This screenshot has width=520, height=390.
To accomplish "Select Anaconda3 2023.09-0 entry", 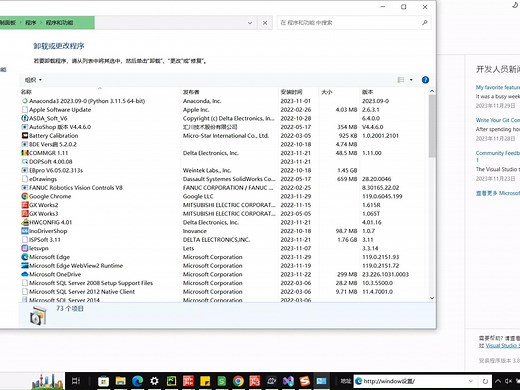I will pyautogui.click(x=224, y=101).
